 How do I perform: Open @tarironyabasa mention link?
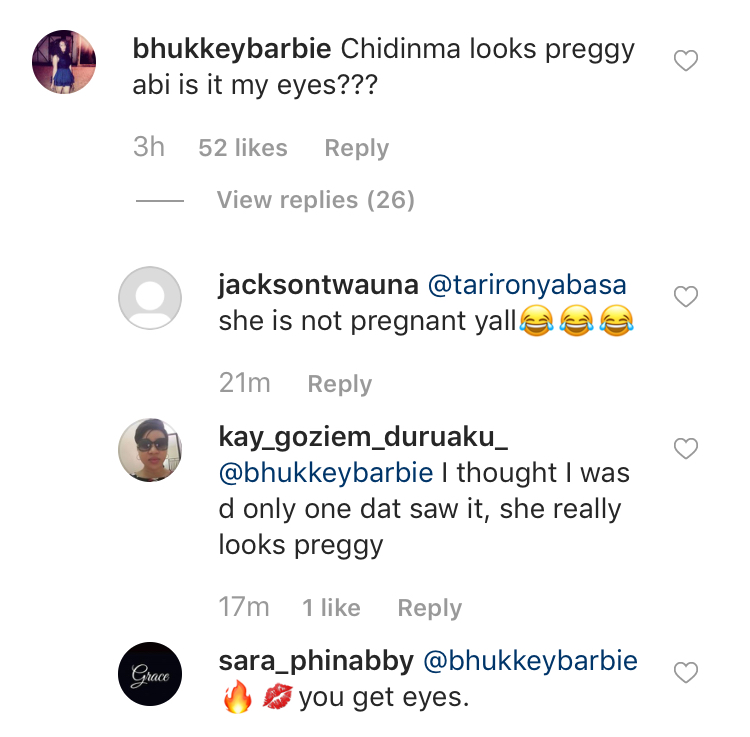click(527, 285)
